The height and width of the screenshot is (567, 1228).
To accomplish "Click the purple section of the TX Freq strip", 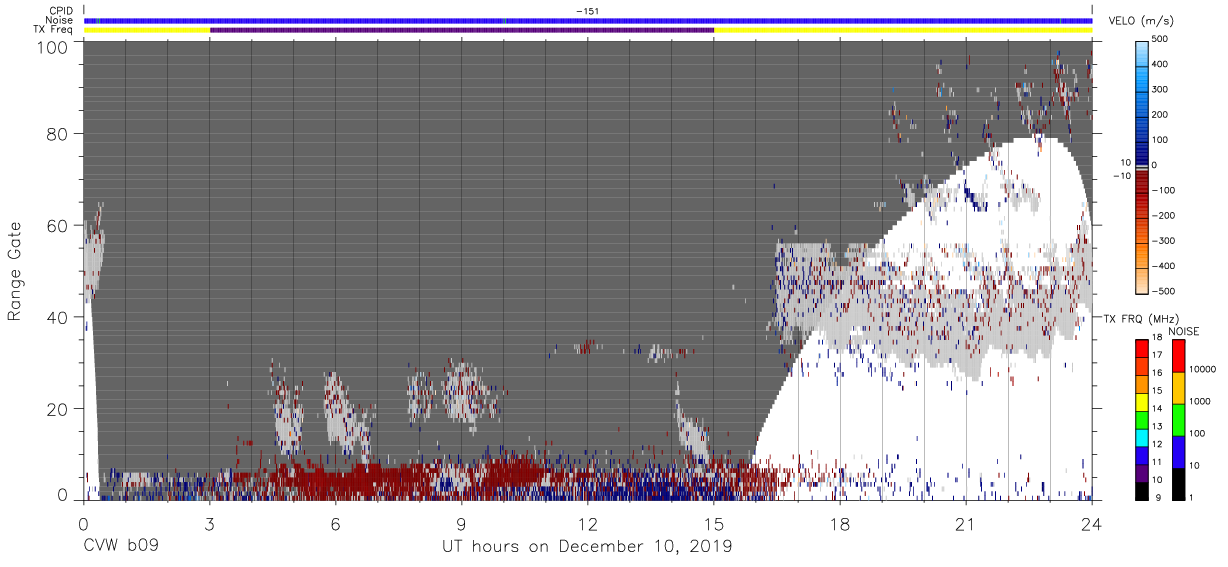I will [x=462, y=30].
